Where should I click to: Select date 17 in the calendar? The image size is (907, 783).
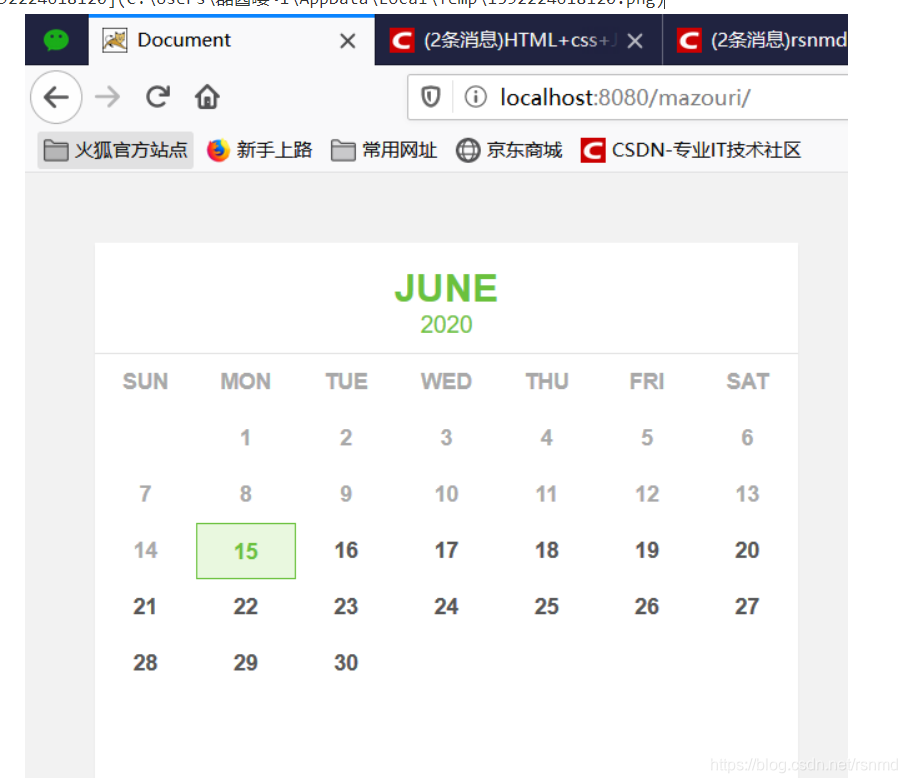(446, 550)
